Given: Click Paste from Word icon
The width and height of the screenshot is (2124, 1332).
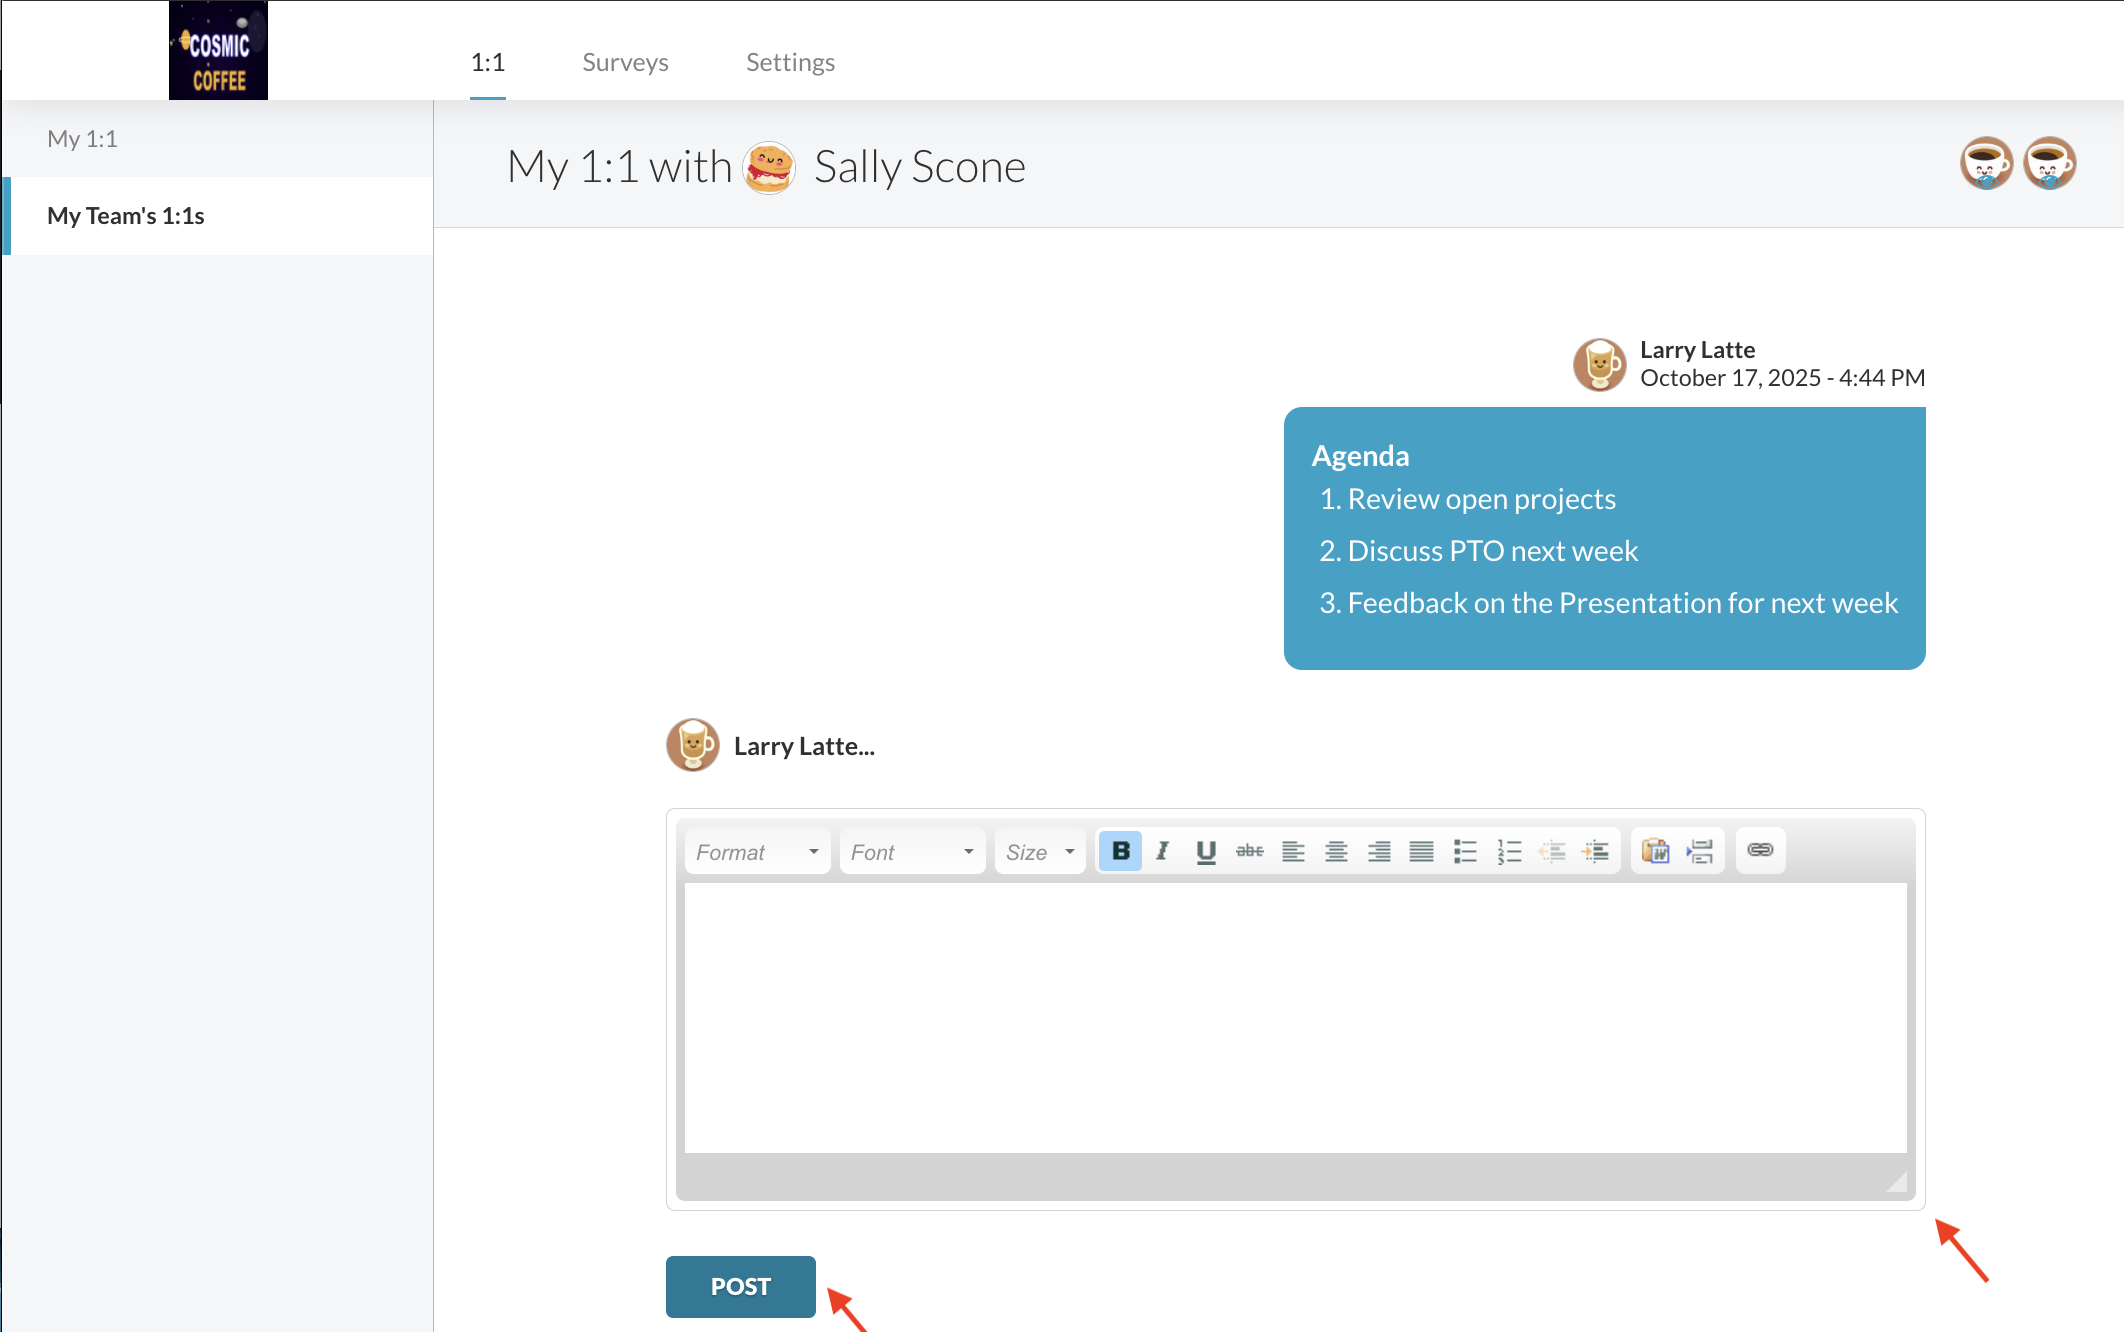Looking at the screenshot, I should click(1656, 851).
